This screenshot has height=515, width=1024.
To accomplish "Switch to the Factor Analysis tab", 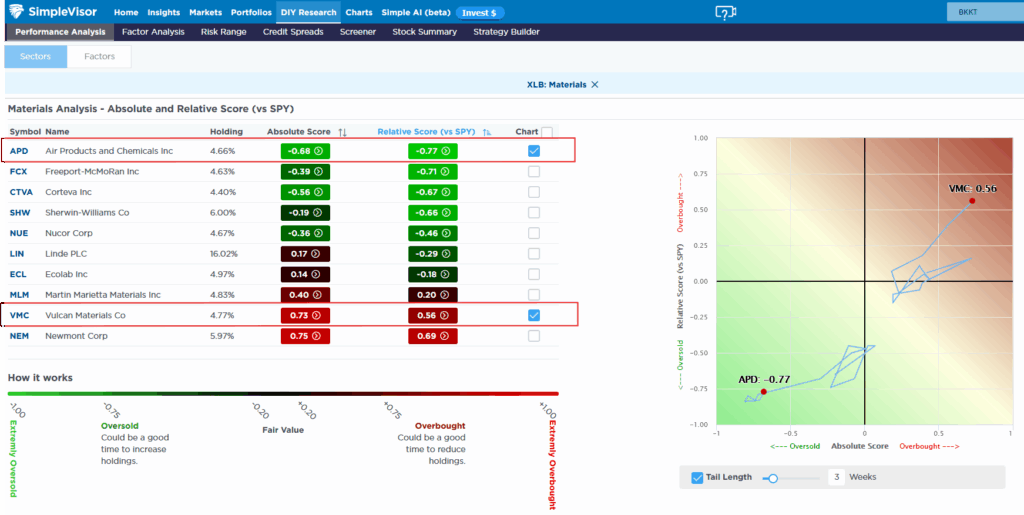I will (x=153, y=32).
